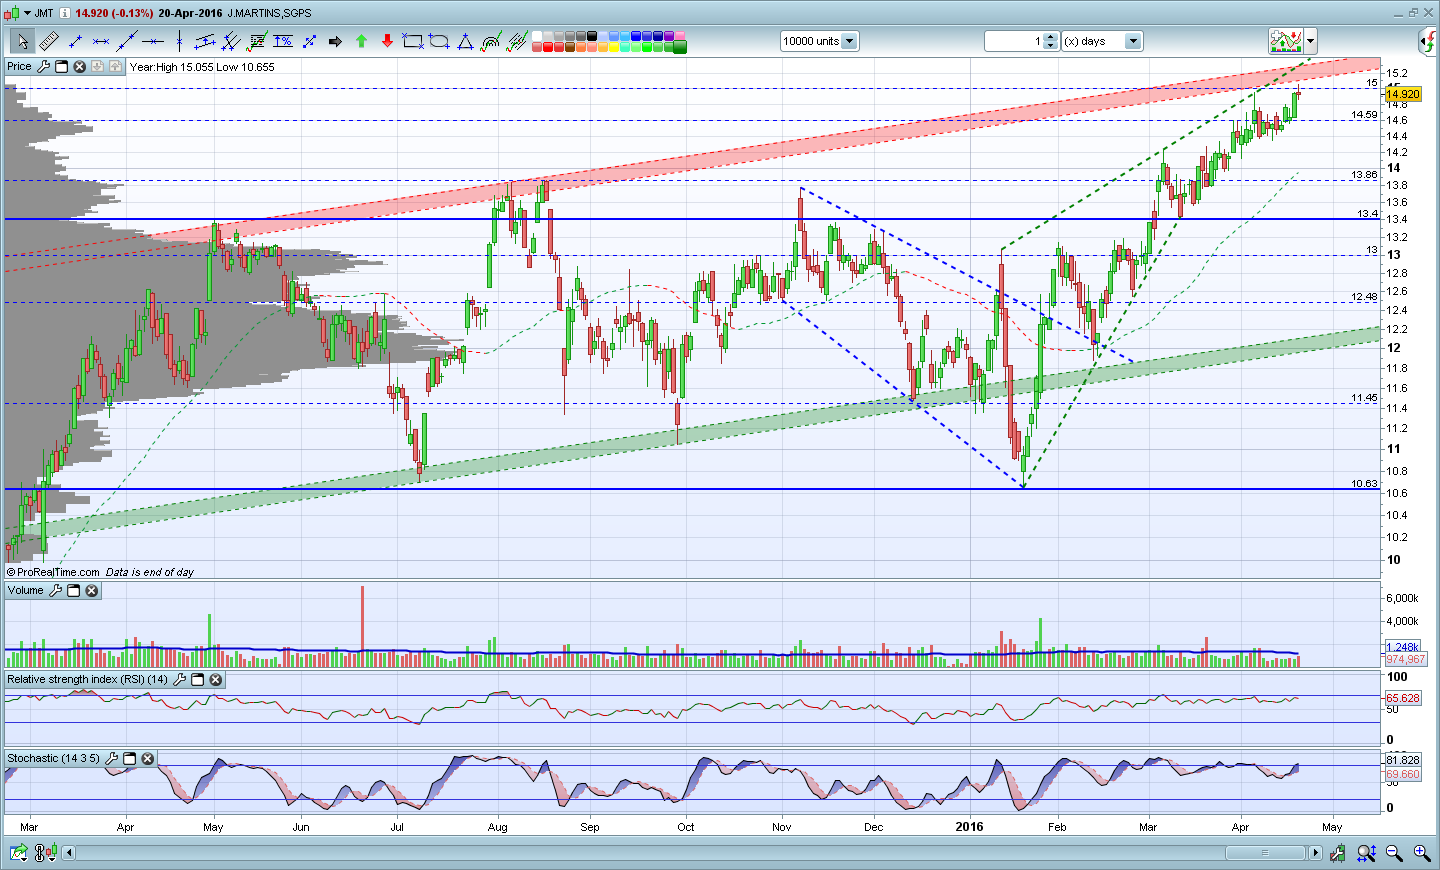Open RSI indicator wrench settings
The width and height of the screenshot is (1440, 870).
coord(180,680)
